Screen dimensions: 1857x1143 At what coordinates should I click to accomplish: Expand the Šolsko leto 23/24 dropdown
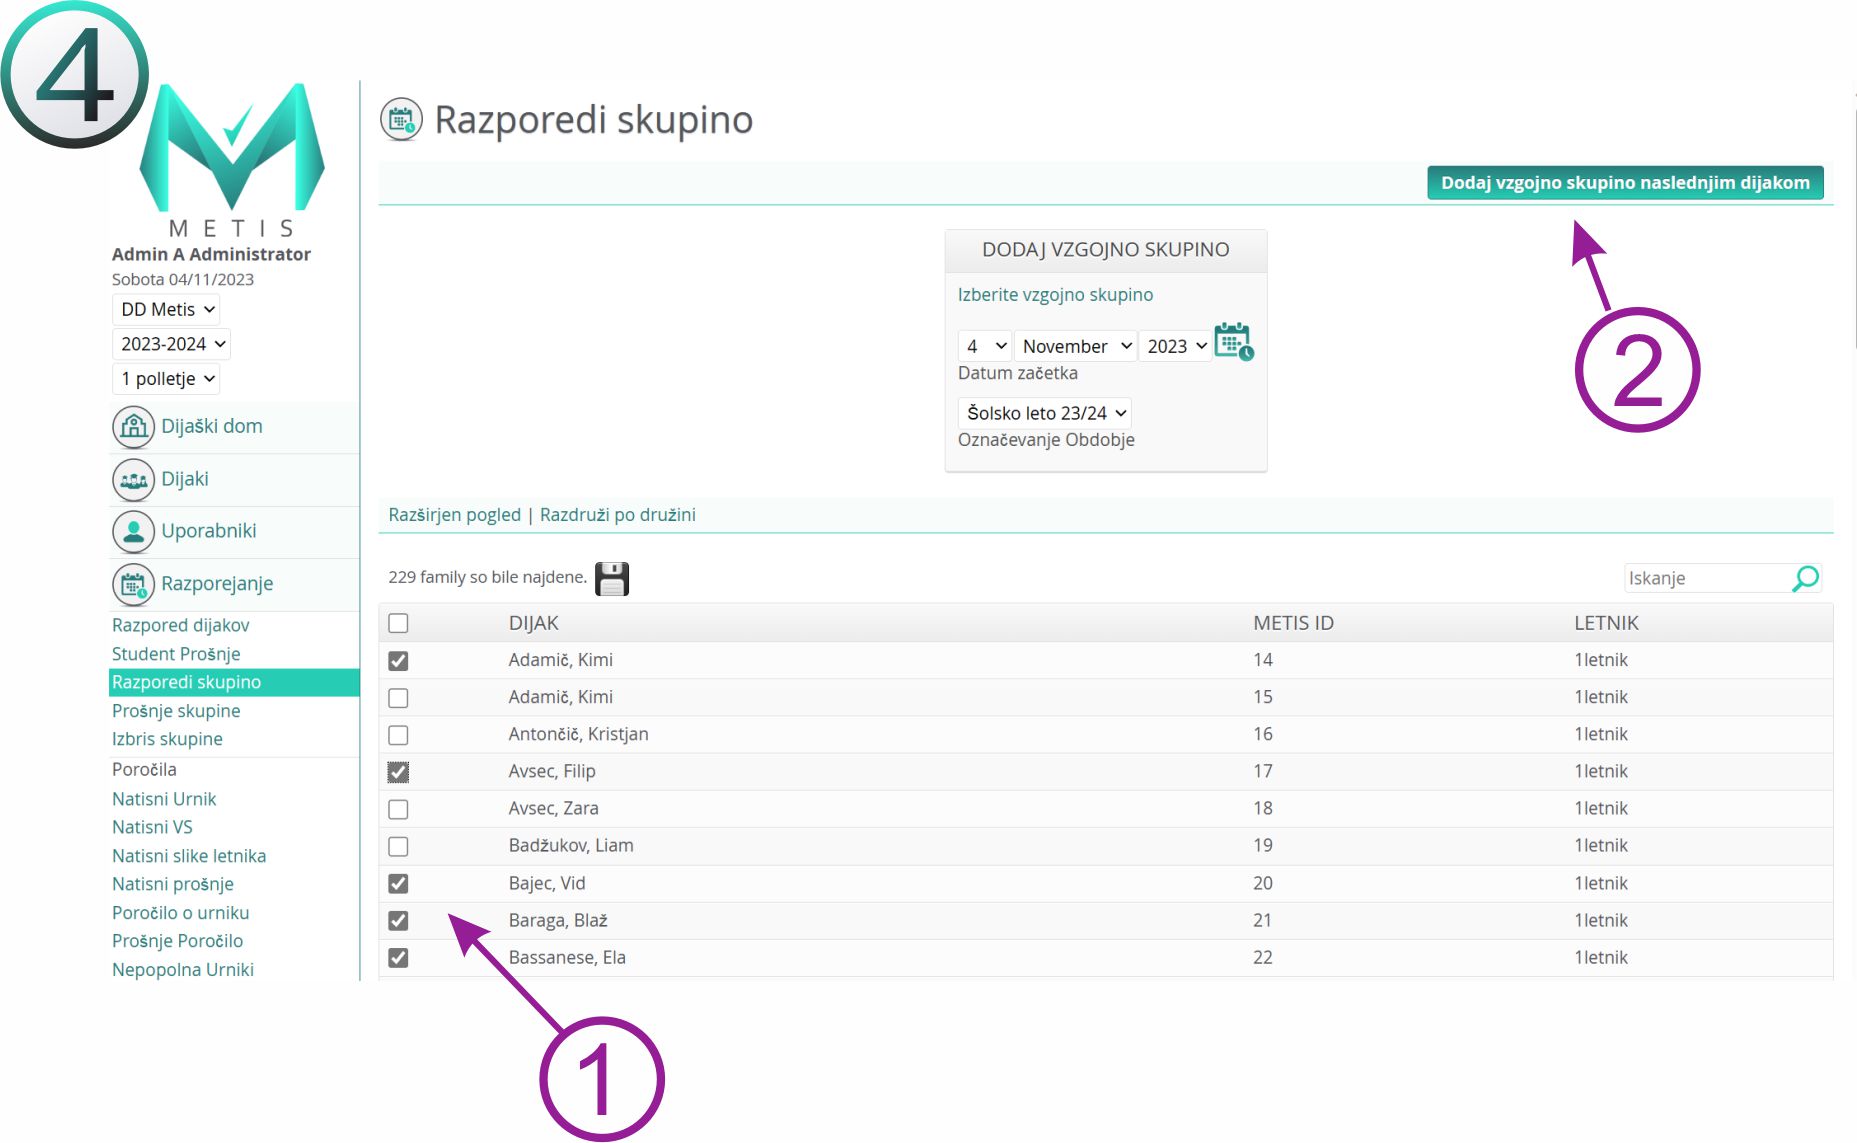(x=1045, y=413)
